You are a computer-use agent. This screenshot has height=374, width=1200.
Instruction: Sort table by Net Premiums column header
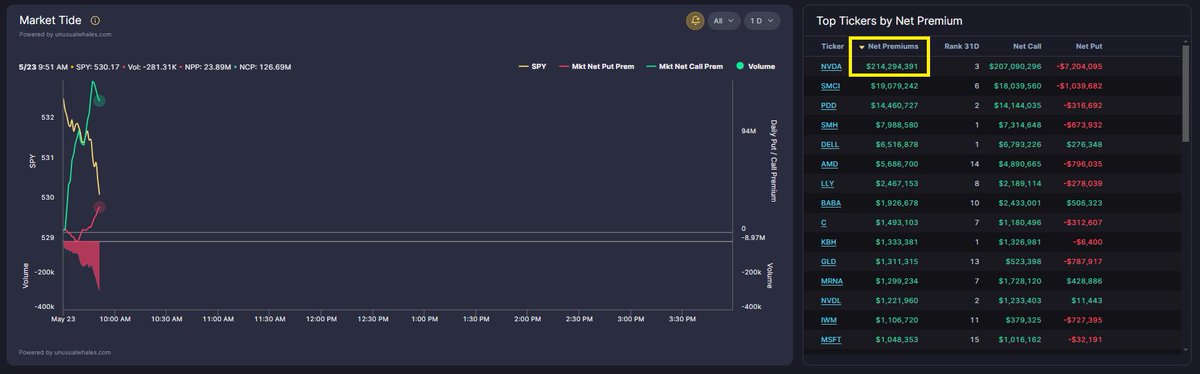pyautogui.click(x=893, y=46)
